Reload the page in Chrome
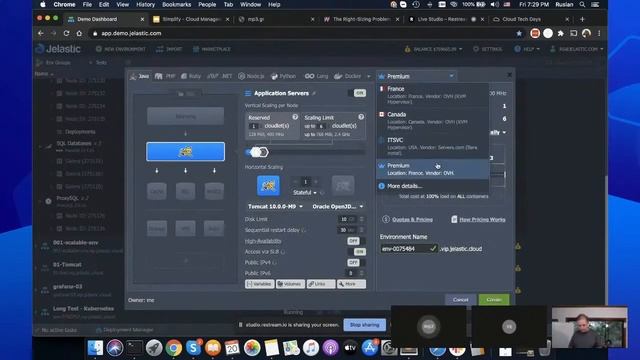The width and height of the screenshot is (640, 360). point(66,33)
